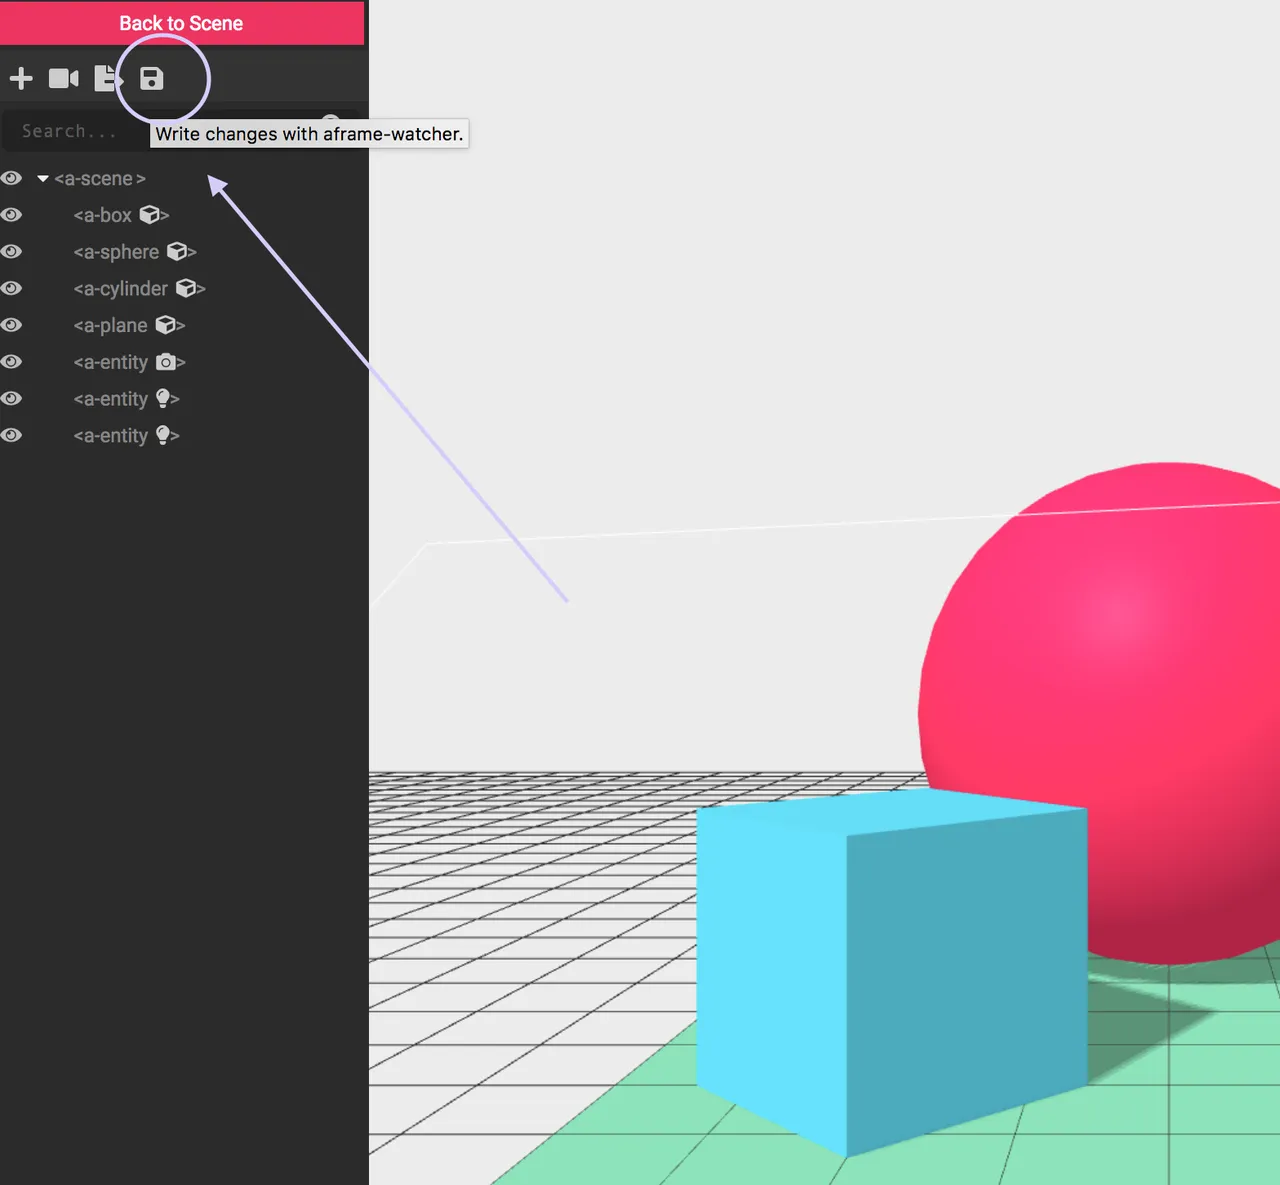Image resolution: width=1280 pixels, height=1185 pixels.
Task: Click the video camera icon in toolbar
Action: (64, 78)
